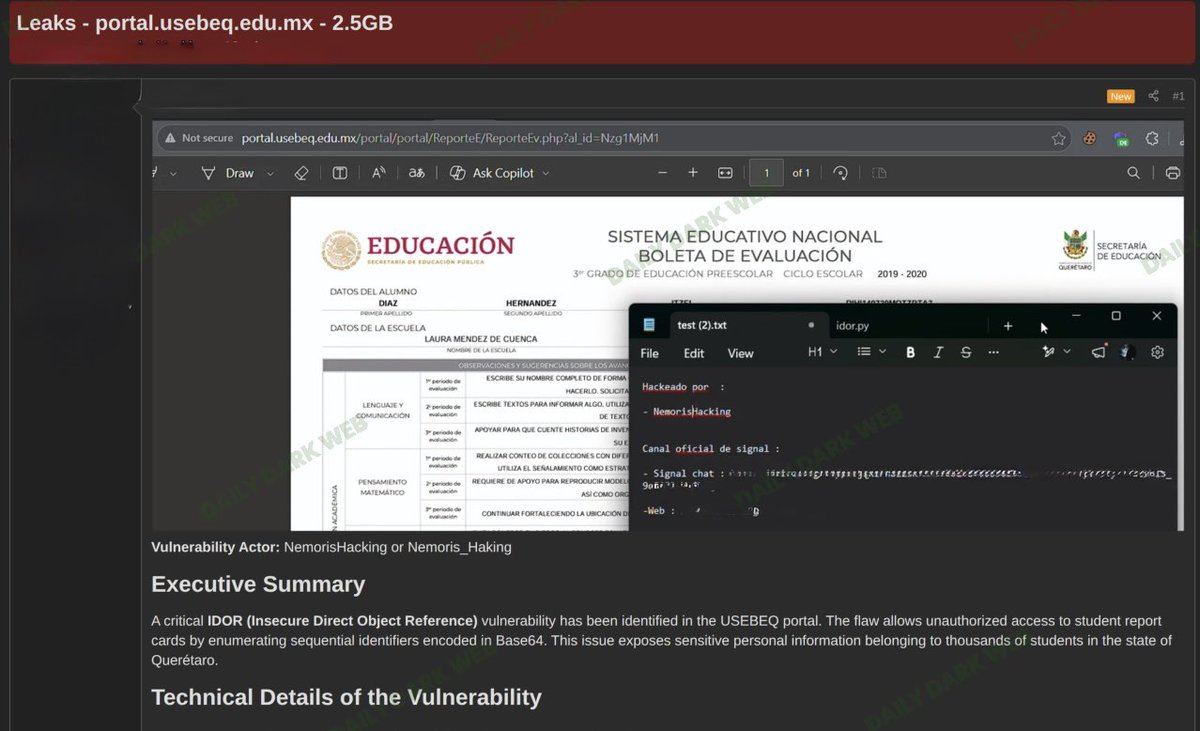Click the Fit to width icon
Image resolution: width=1200 pixels, height=731 pixels.
[725, 173]
